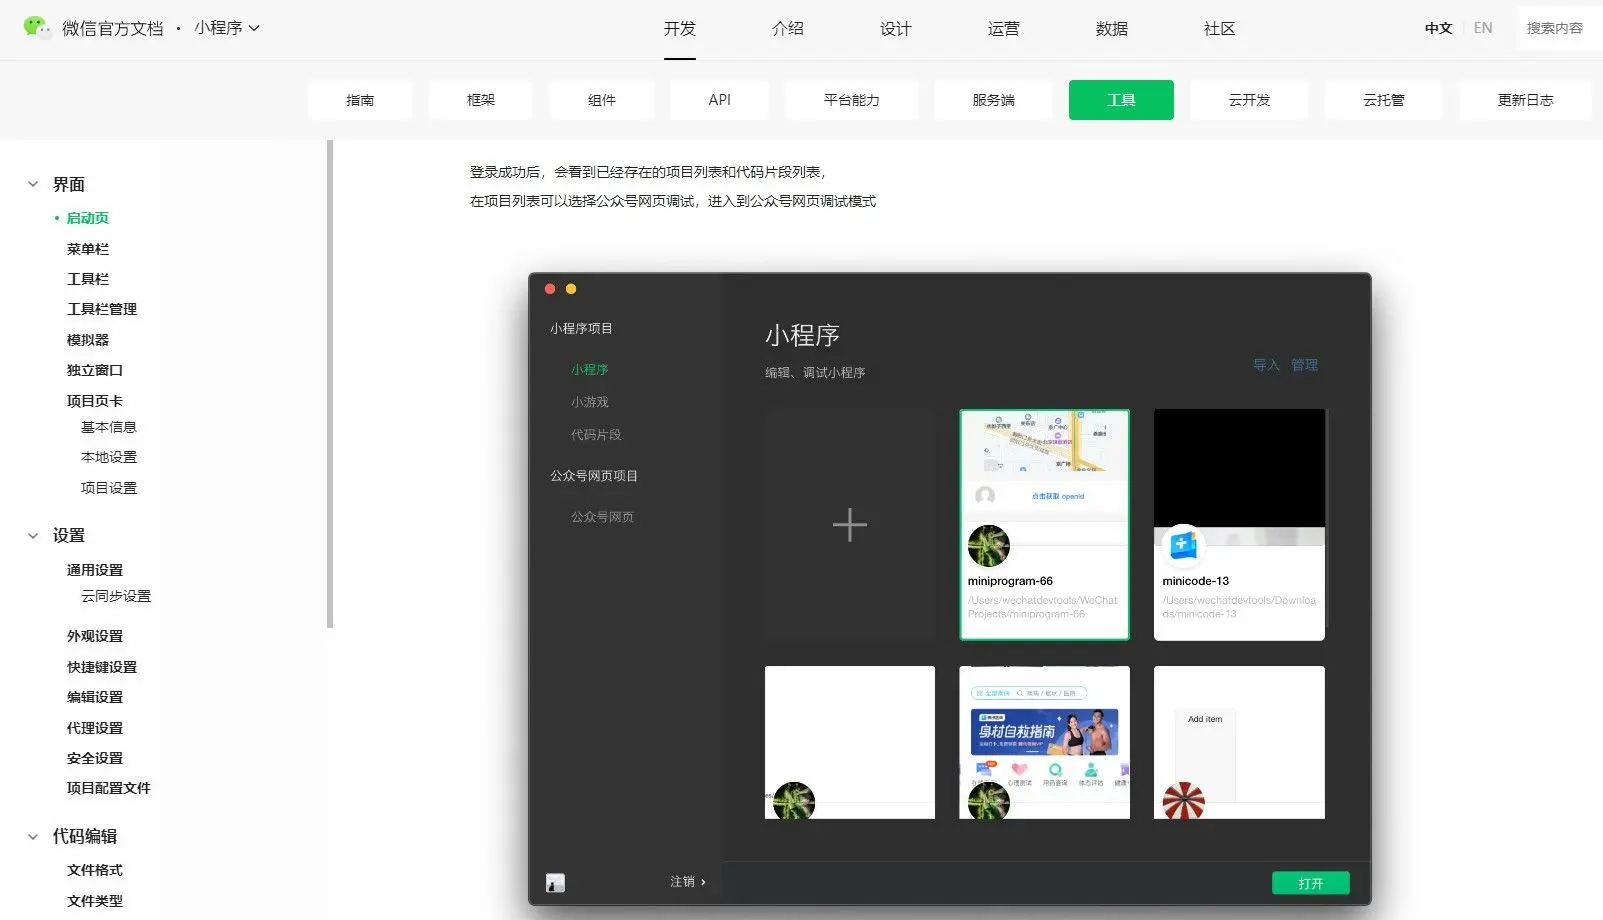Click the 导入 link to import a project
This screenshot has height=920, width=1603.
pos(1266,364)
